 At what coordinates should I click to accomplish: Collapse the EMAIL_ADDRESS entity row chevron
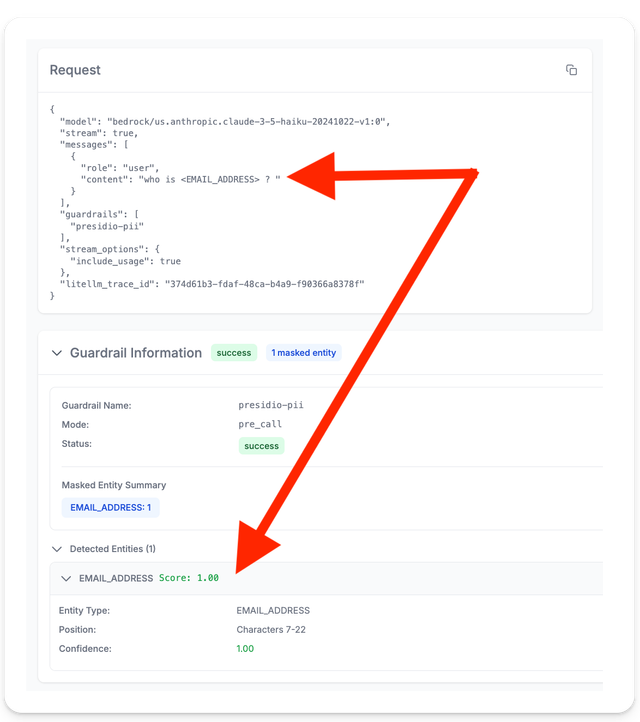66,578
